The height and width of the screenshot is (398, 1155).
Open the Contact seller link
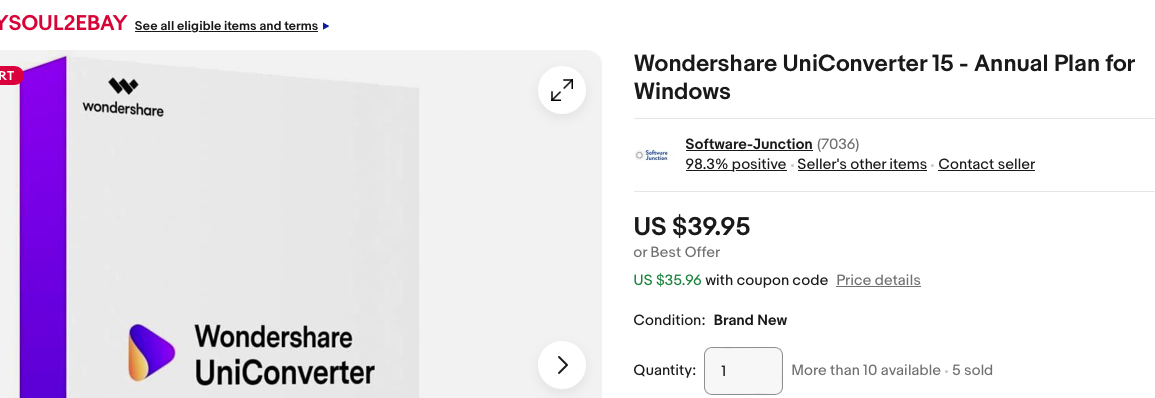click(x=986, y=164)
